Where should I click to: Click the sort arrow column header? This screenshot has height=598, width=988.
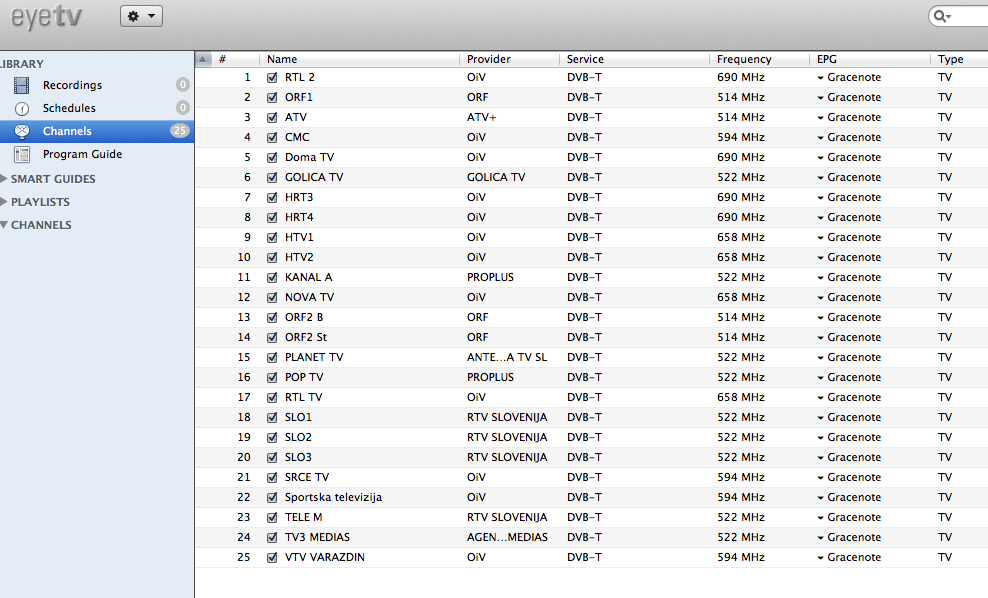click(x=203, y=59)
